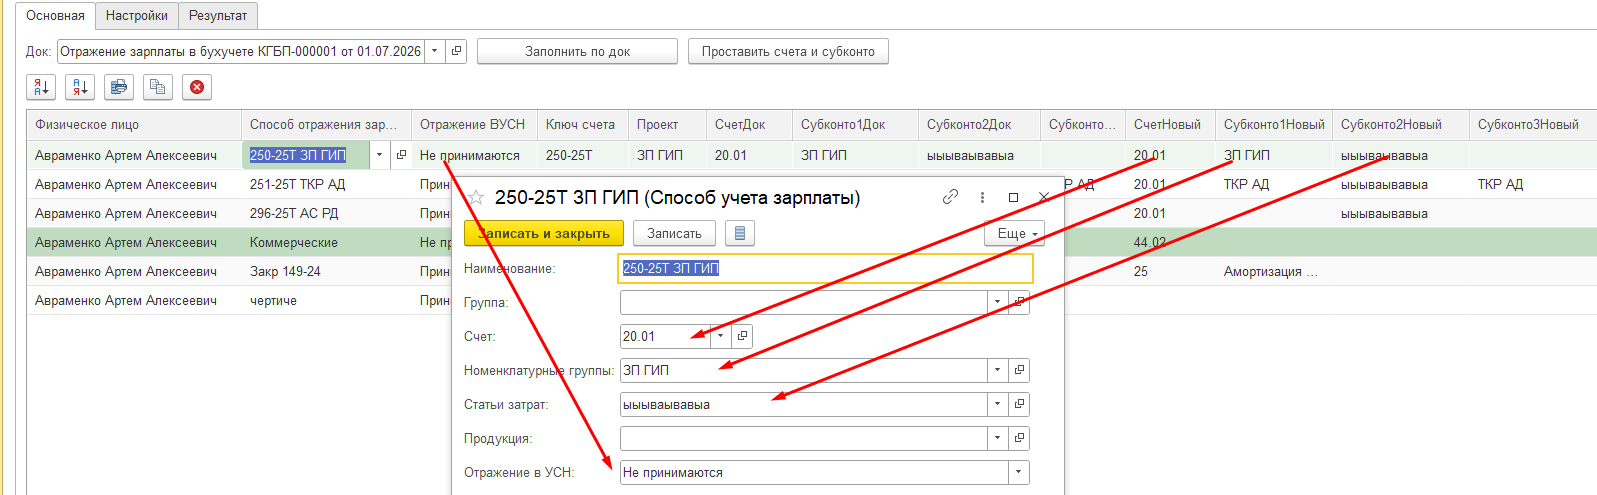This screenshot has width=1597, height=495.
Task: Expand the Счет dropdown list
Action: (x=721, y=336)
